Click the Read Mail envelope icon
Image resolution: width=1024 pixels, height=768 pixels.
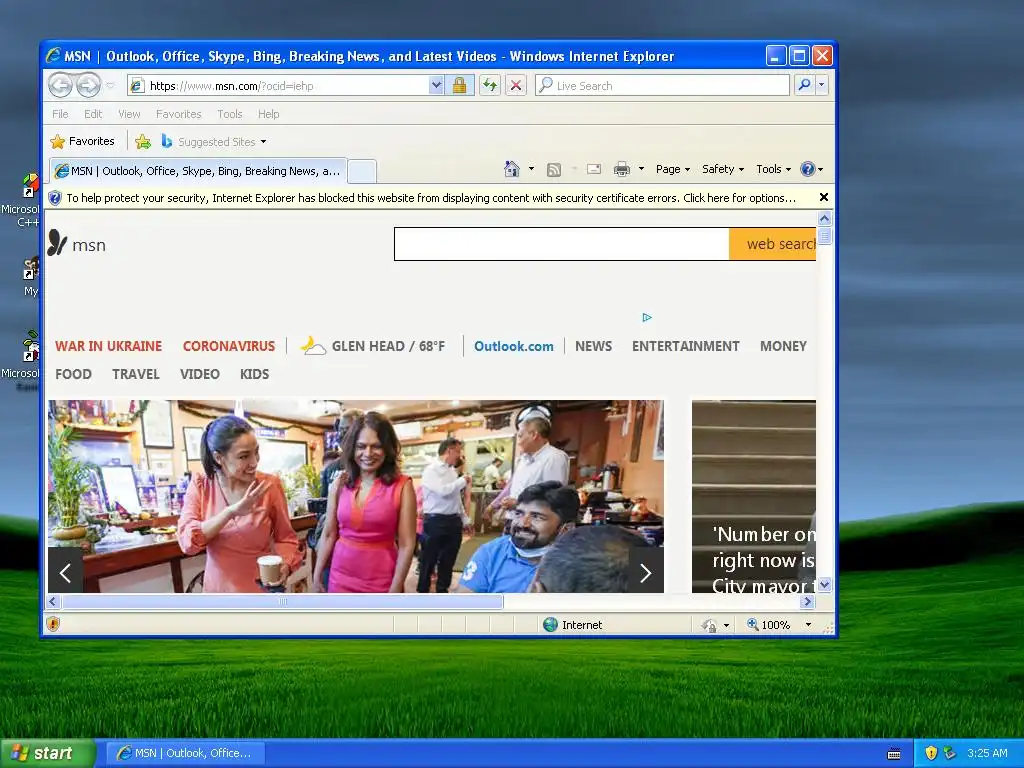(x=594, y=169)
